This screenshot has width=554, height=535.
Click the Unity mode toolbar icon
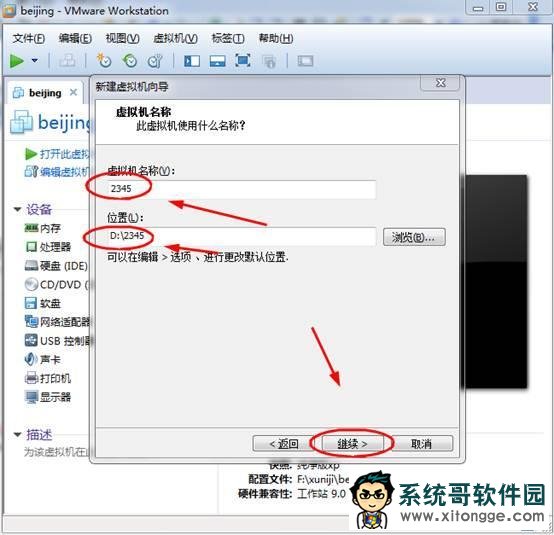pyautogui.click(x=269, y=61)
